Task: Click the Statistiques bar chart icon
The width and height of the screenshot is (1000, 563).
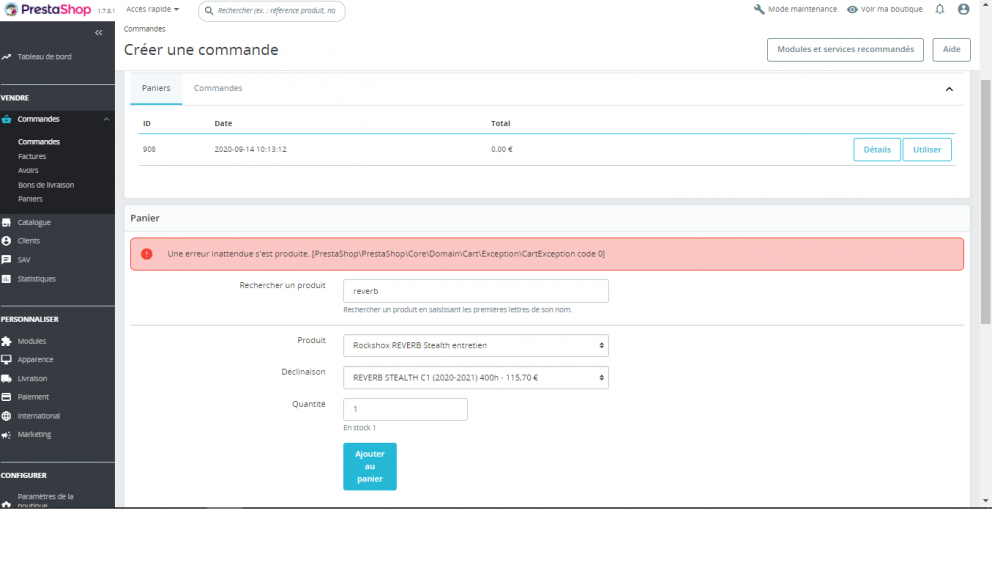Action: [6, 279]
